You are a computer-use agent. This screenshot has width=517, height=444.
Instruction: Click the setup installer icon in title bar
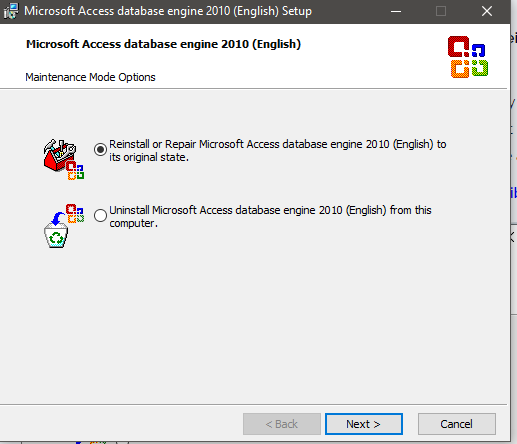[11, 11]
